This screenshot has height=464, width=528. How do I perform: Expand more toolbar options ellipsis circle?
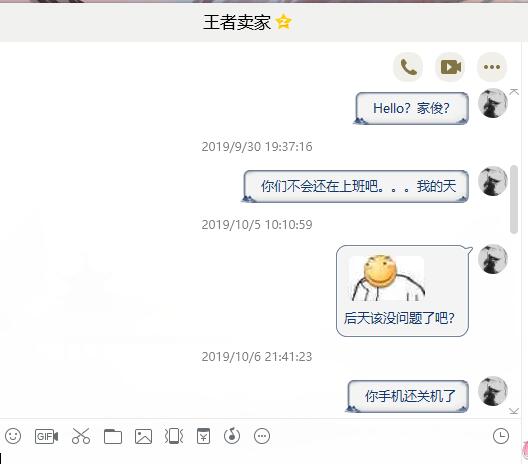coord(262,436)
